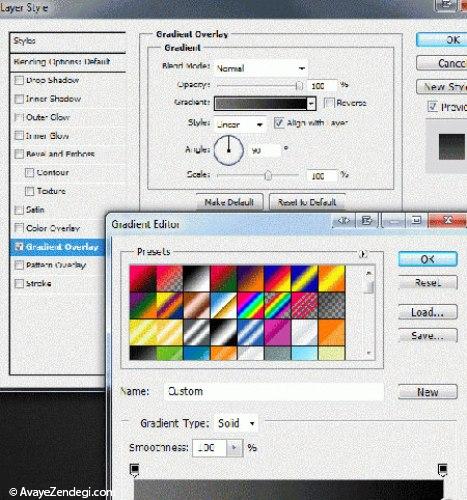Select Color Overlay in styles list
The image size is (467, 500).
click(53, 228)
